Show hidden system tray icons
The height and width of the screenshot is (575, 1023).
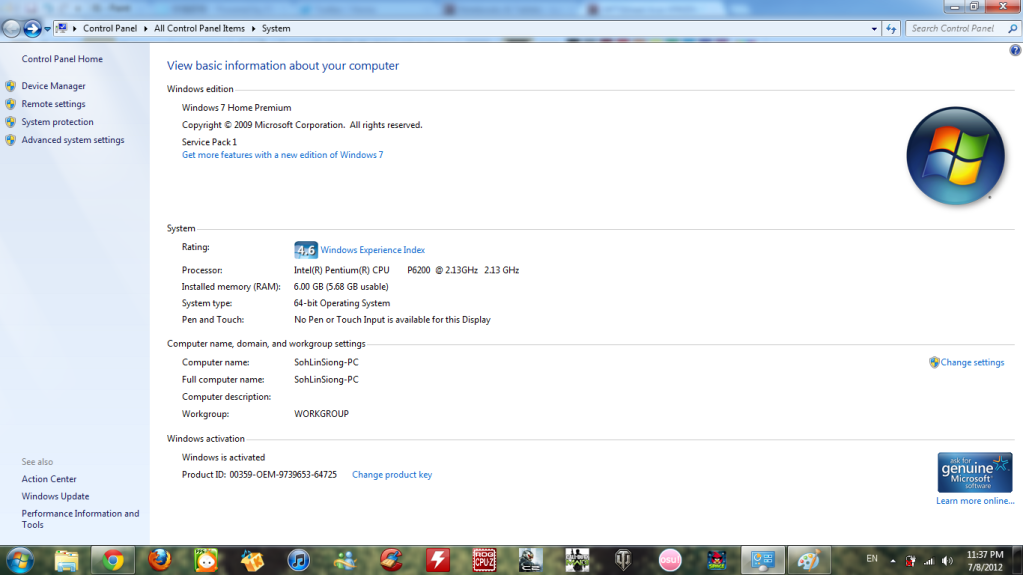[x=892, y=560]
